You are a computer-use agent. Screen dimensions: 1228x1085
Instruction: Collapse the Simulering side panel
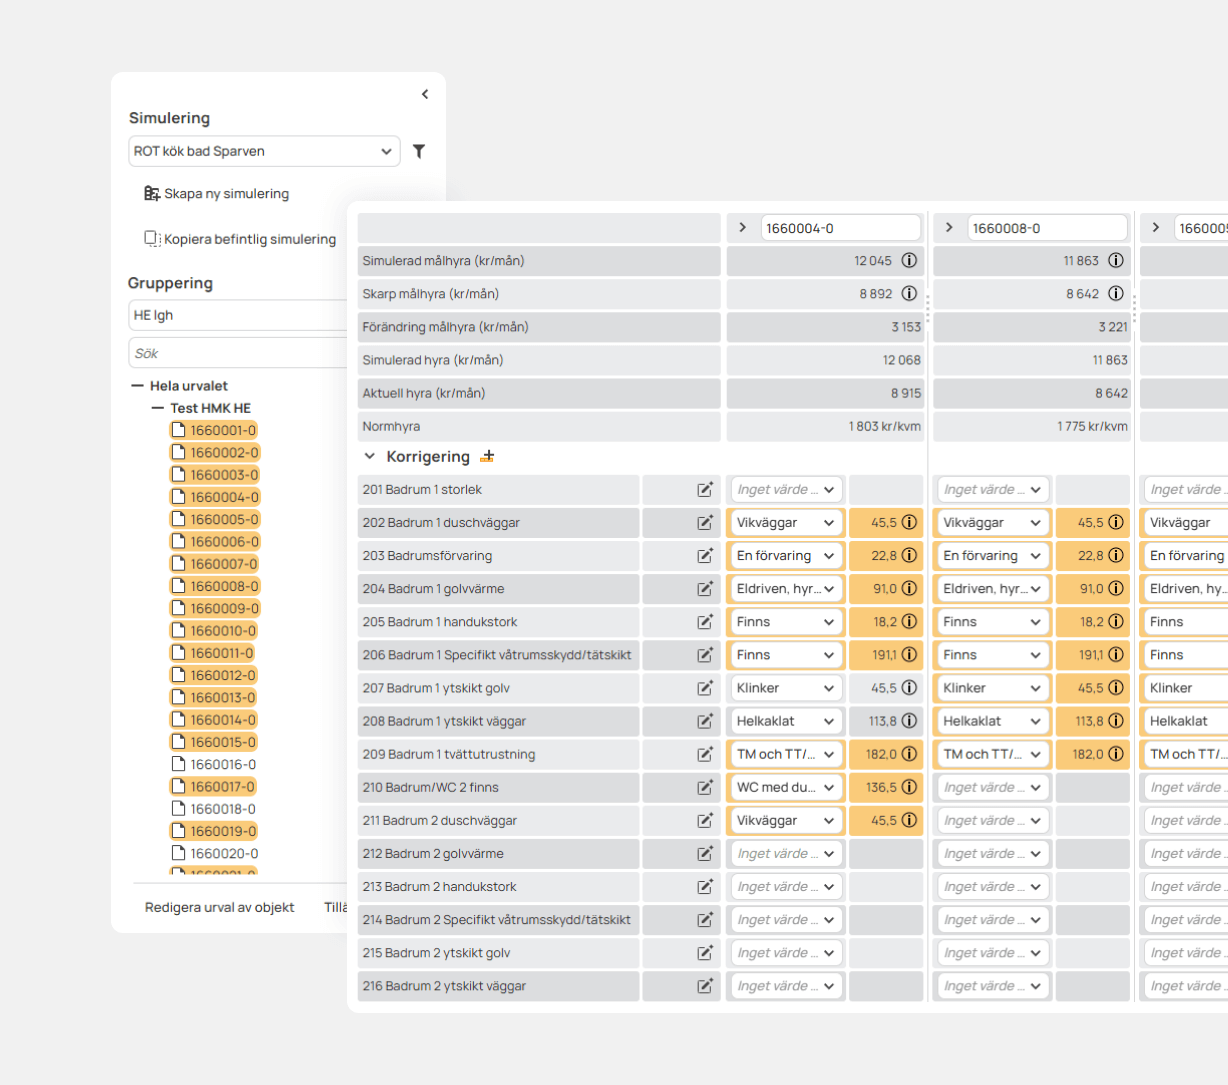(x=425, y=94)
